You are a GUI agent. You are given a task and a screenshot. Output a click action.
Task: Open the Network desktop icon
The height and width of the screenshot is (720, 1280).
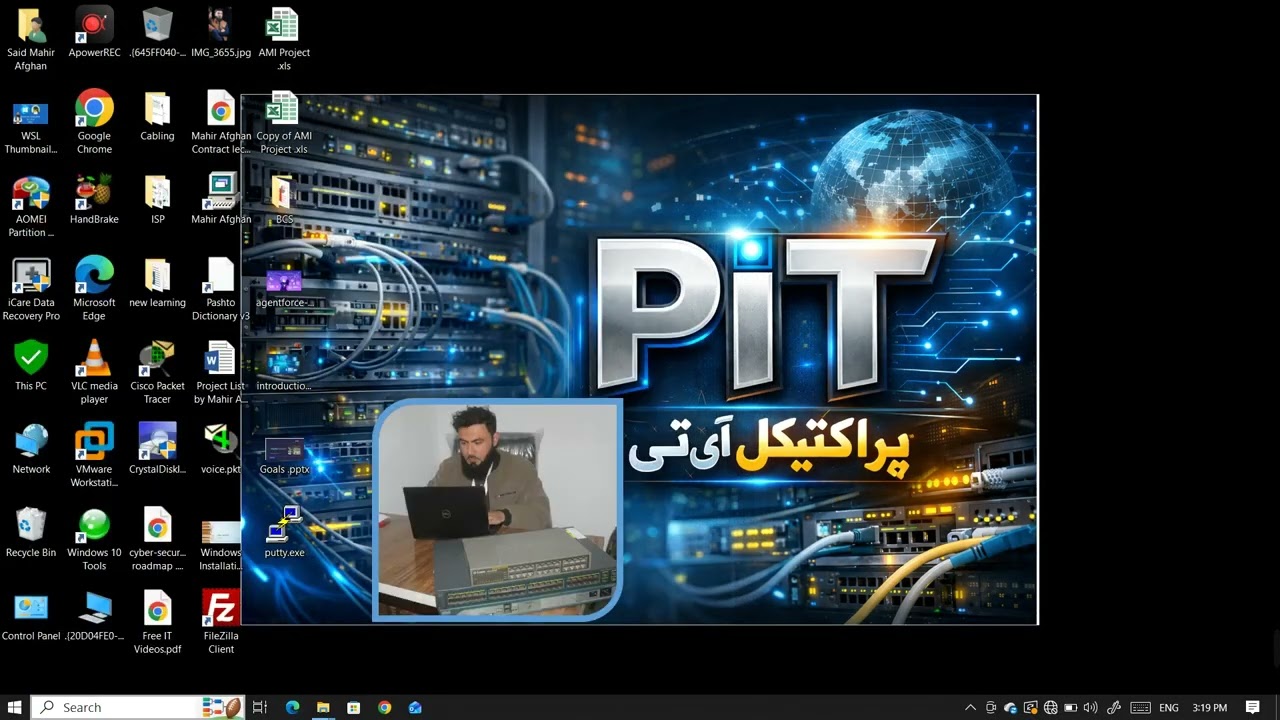(x=31, y=449)
